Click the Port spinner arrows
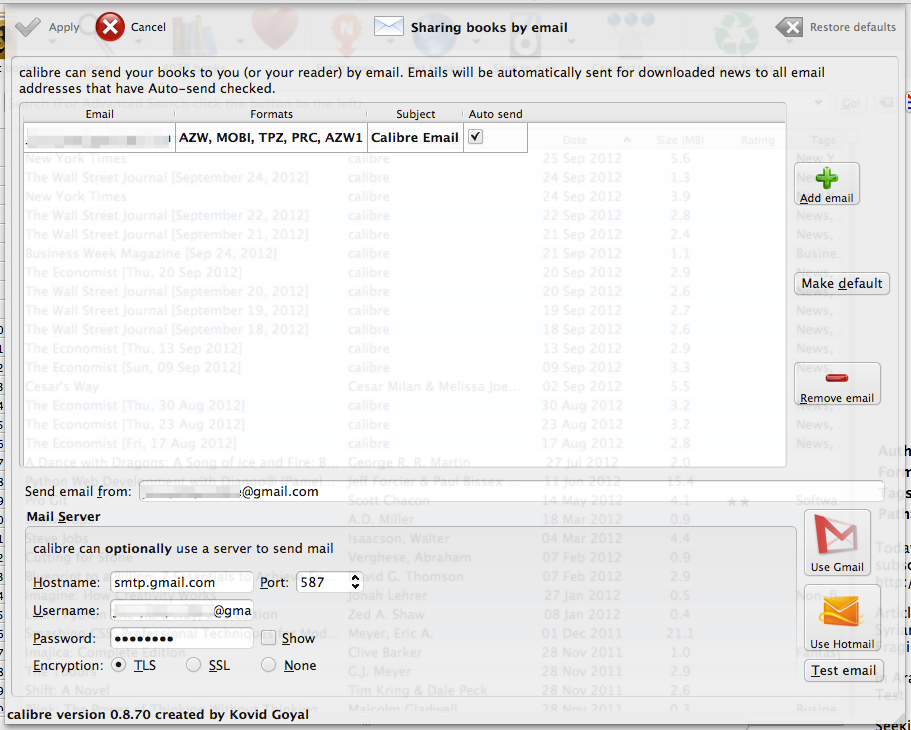911x730 pixels. pos(355,582)
